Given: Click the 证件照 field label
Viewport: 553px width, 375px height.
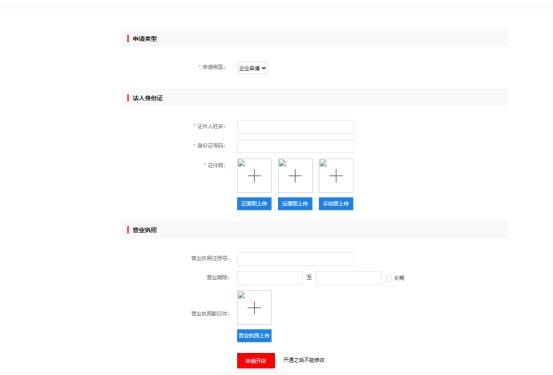Looking at the screenshot, I should (x=215, y=165).
